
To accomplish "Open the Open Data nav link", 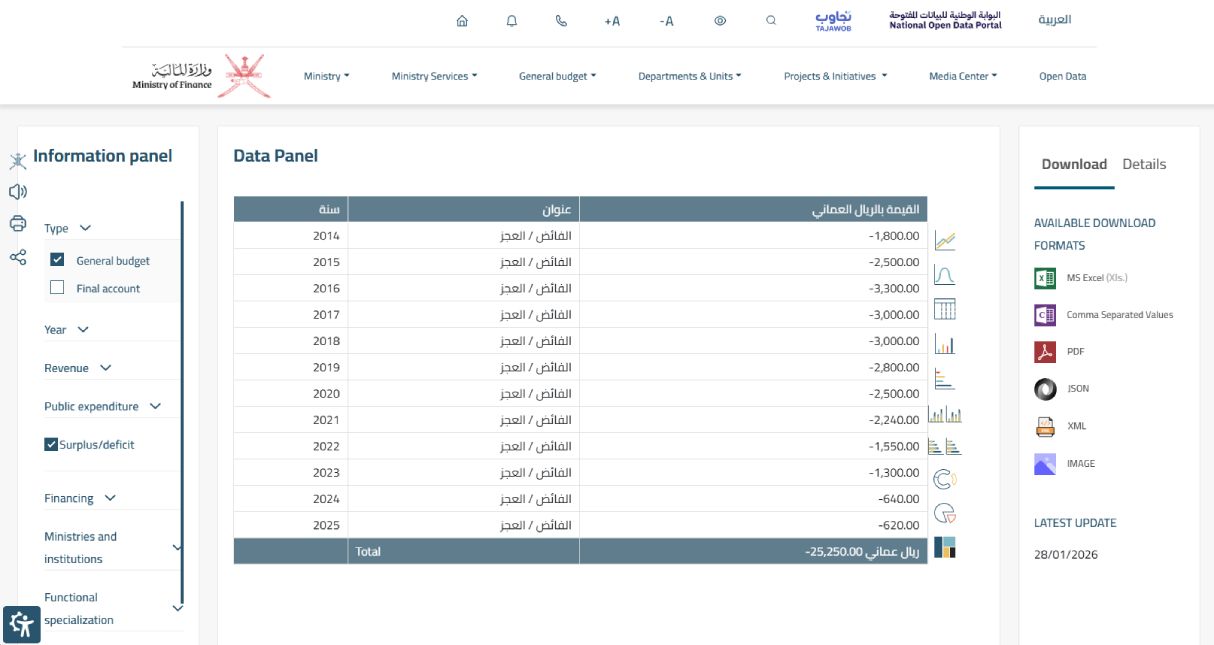I will pos(1063,76).
